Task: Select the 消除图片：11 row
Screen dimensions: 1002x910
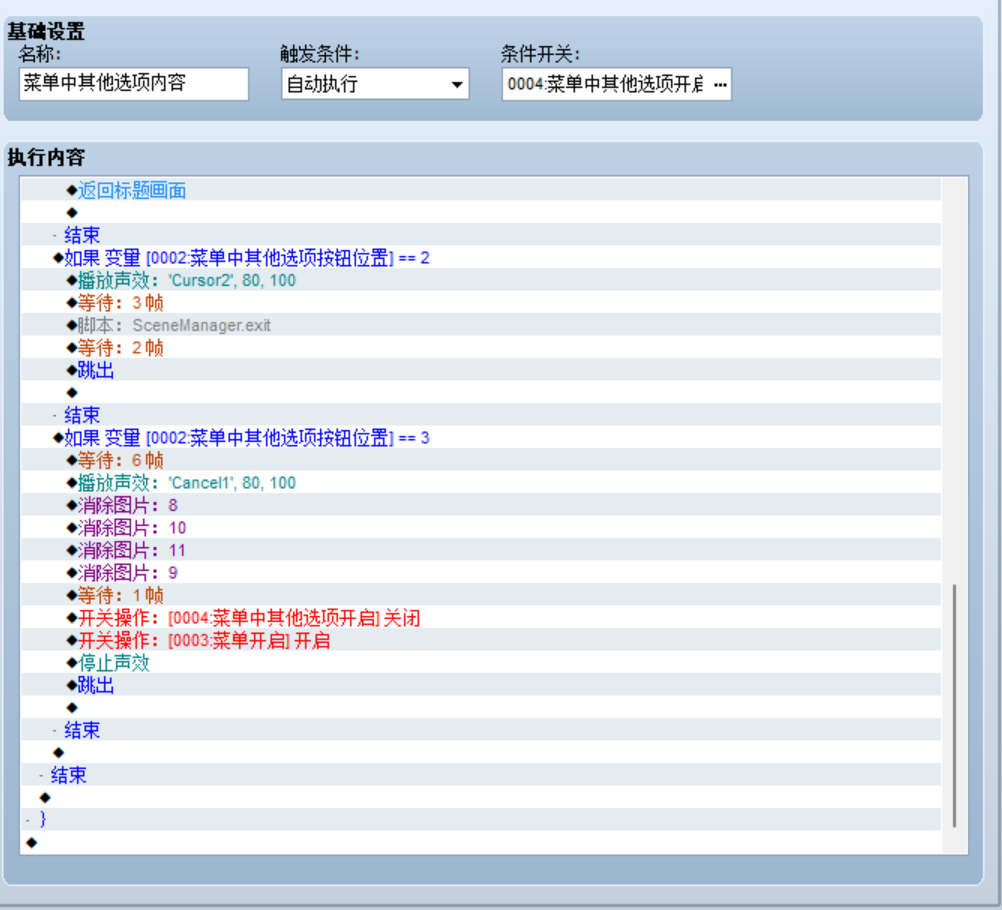Action: [x=481, y=550]
